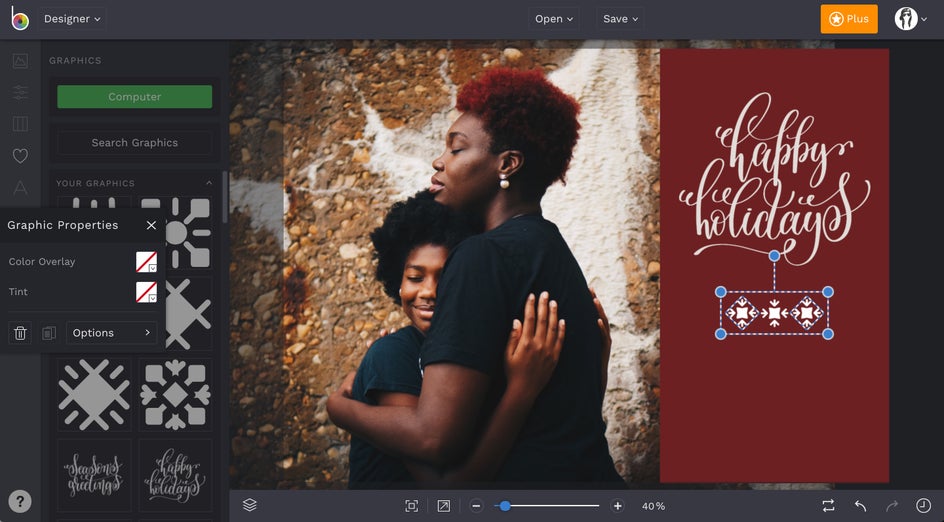The width and height of the screenshot is (944, 522).
Task: Open the Save menu
Action: (620, 19)
